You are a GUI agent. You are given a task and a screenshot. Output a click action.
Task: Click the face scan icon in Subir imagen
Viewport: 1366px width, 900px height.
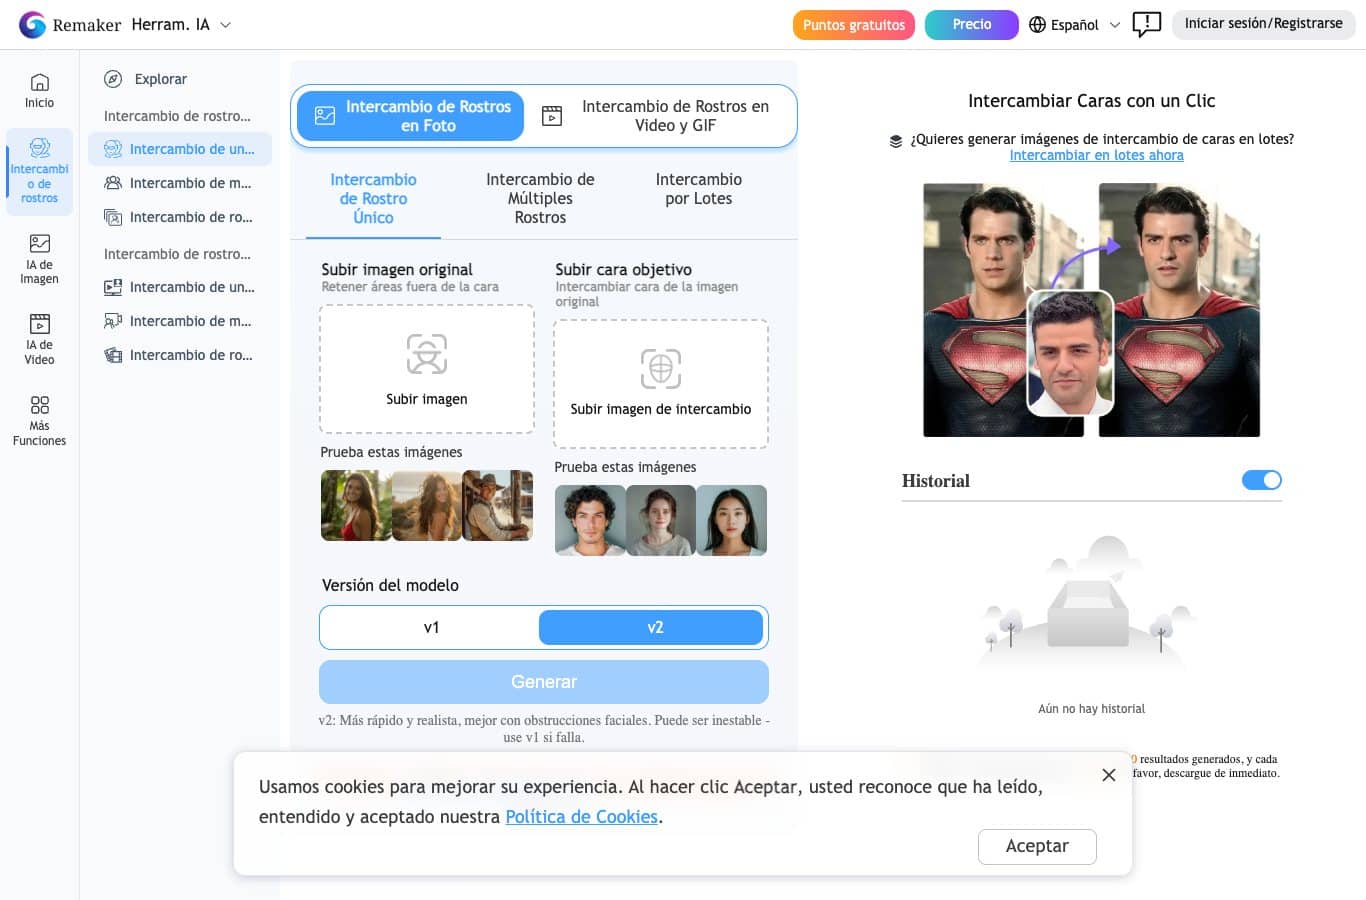pos(427,354)
